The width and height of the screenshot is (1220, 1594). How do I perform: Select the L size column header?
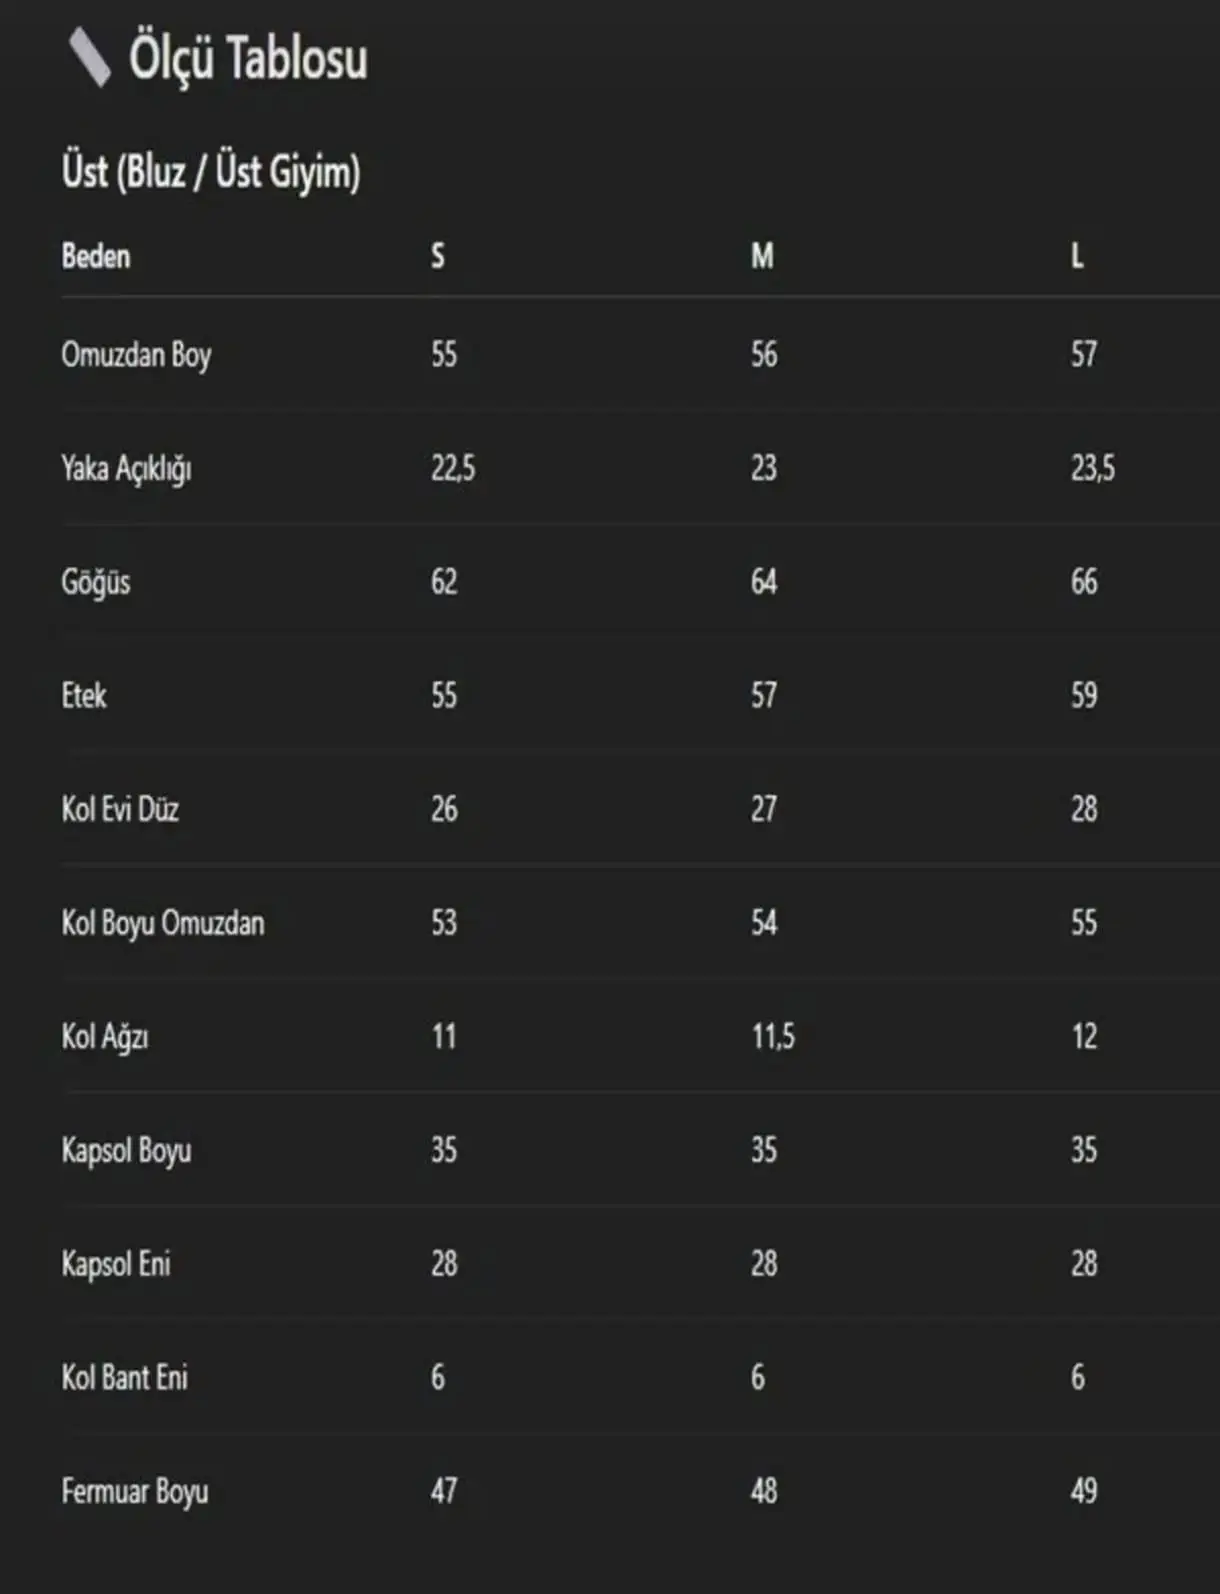(x=1077, y=257)
